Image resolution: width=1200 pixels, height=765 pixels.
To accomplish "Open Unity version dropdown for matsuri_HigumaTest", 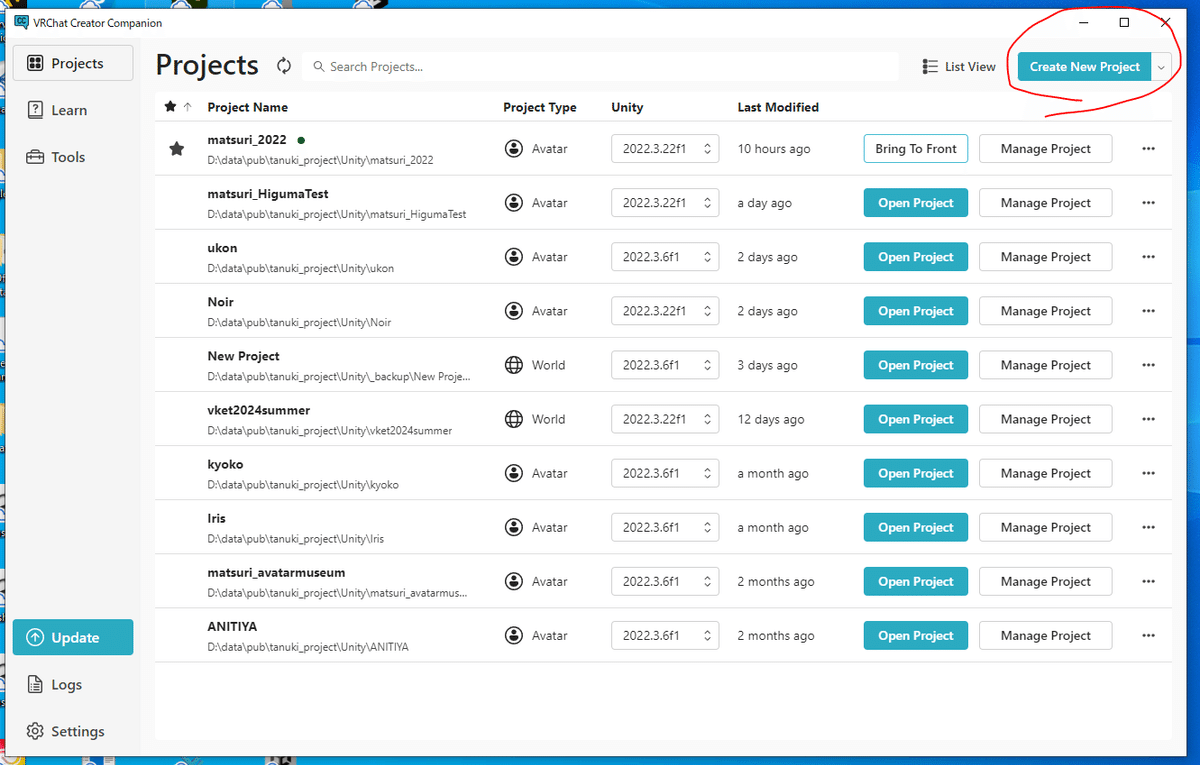I will point(665,203).
